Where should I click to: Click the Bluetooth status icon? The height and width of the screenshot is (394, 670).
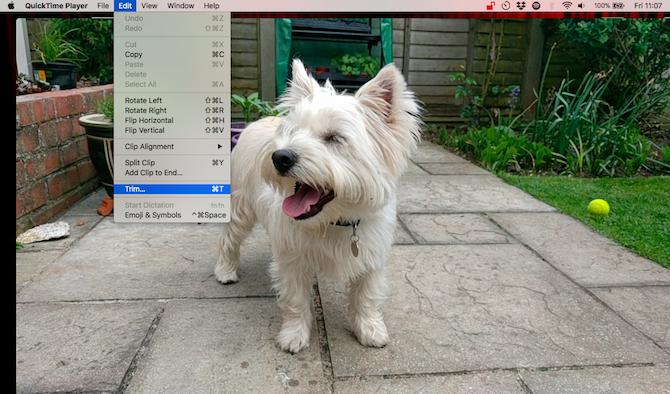(551, 6)
